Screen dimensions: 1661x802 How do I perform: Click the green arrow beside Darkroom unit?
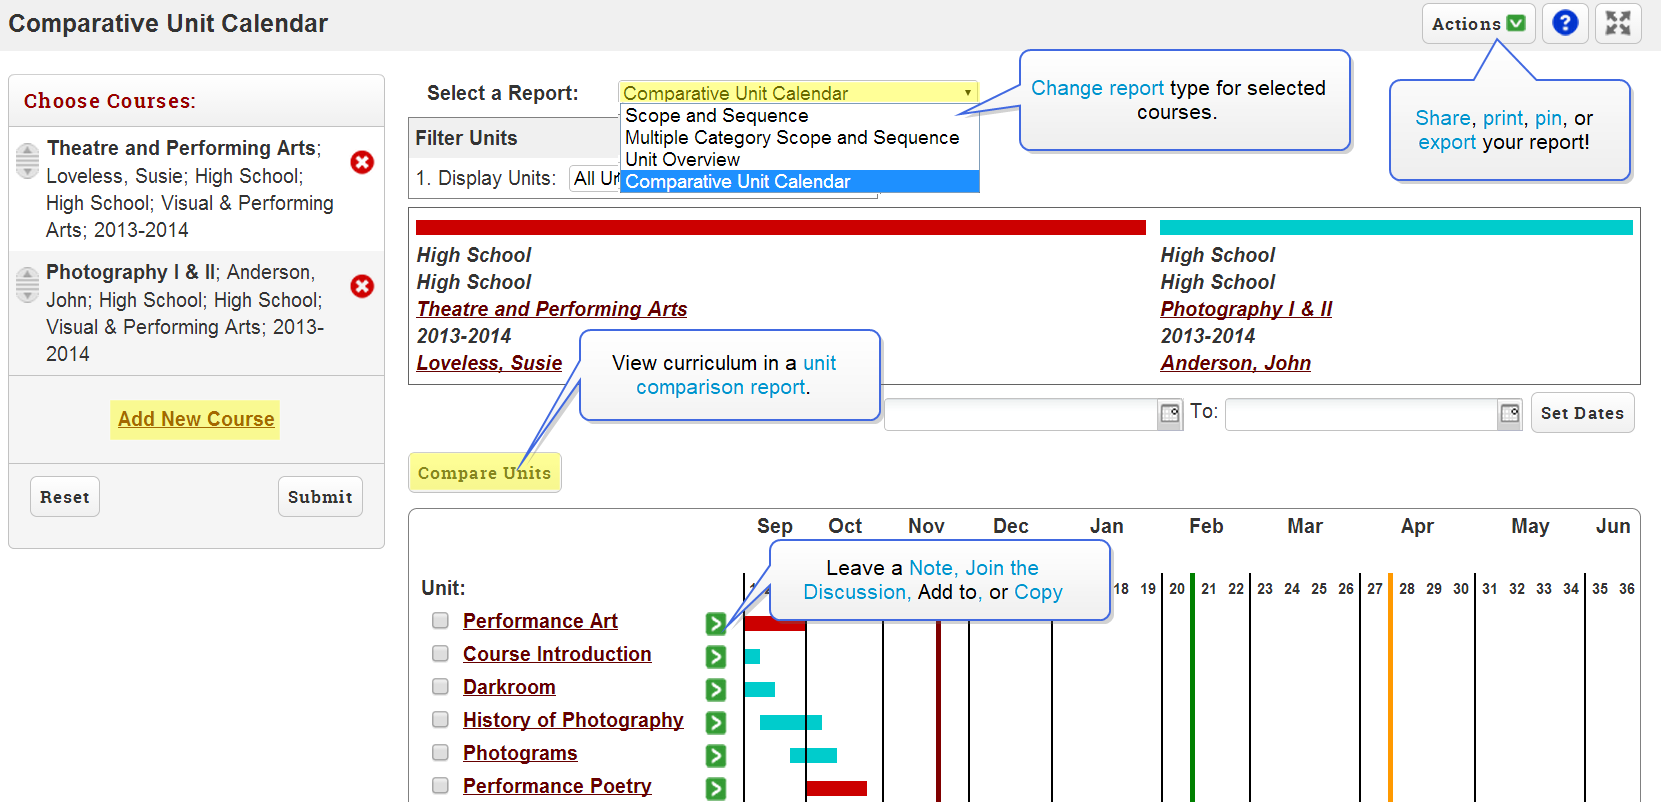(x=715, y=689)
